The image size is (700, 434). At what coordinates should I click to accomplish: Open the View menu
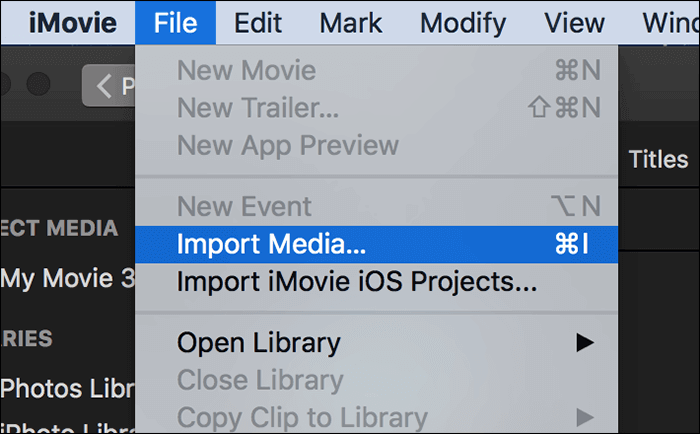(576, 22)
